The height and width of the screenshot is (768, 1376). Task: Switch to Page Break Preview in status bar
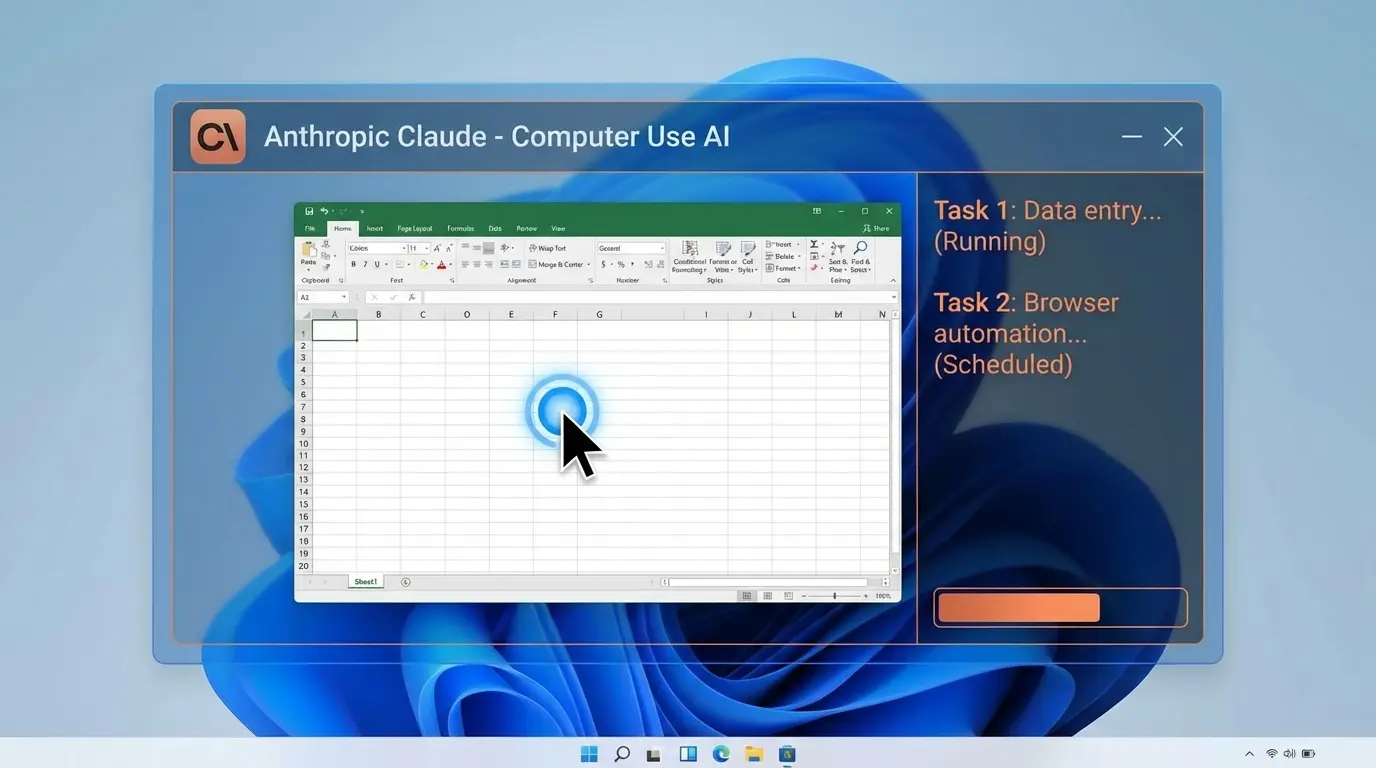(787, 595)
